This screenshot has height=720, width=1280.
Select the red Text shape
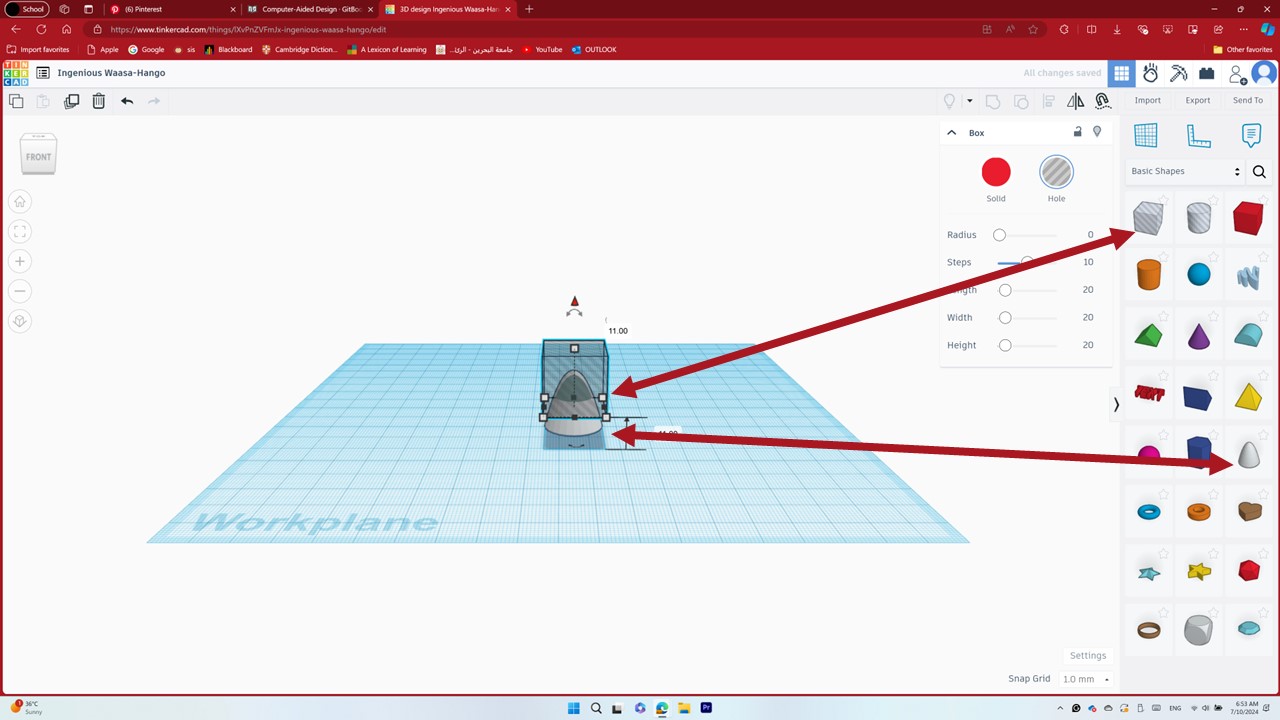(1149, 394)
